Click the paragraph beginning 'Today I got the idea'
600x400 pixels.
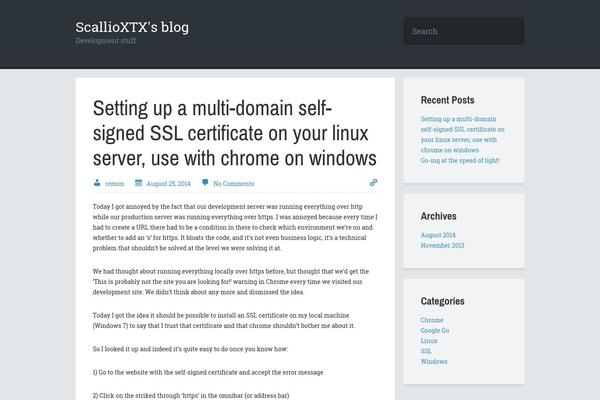(x=224, y=320)
